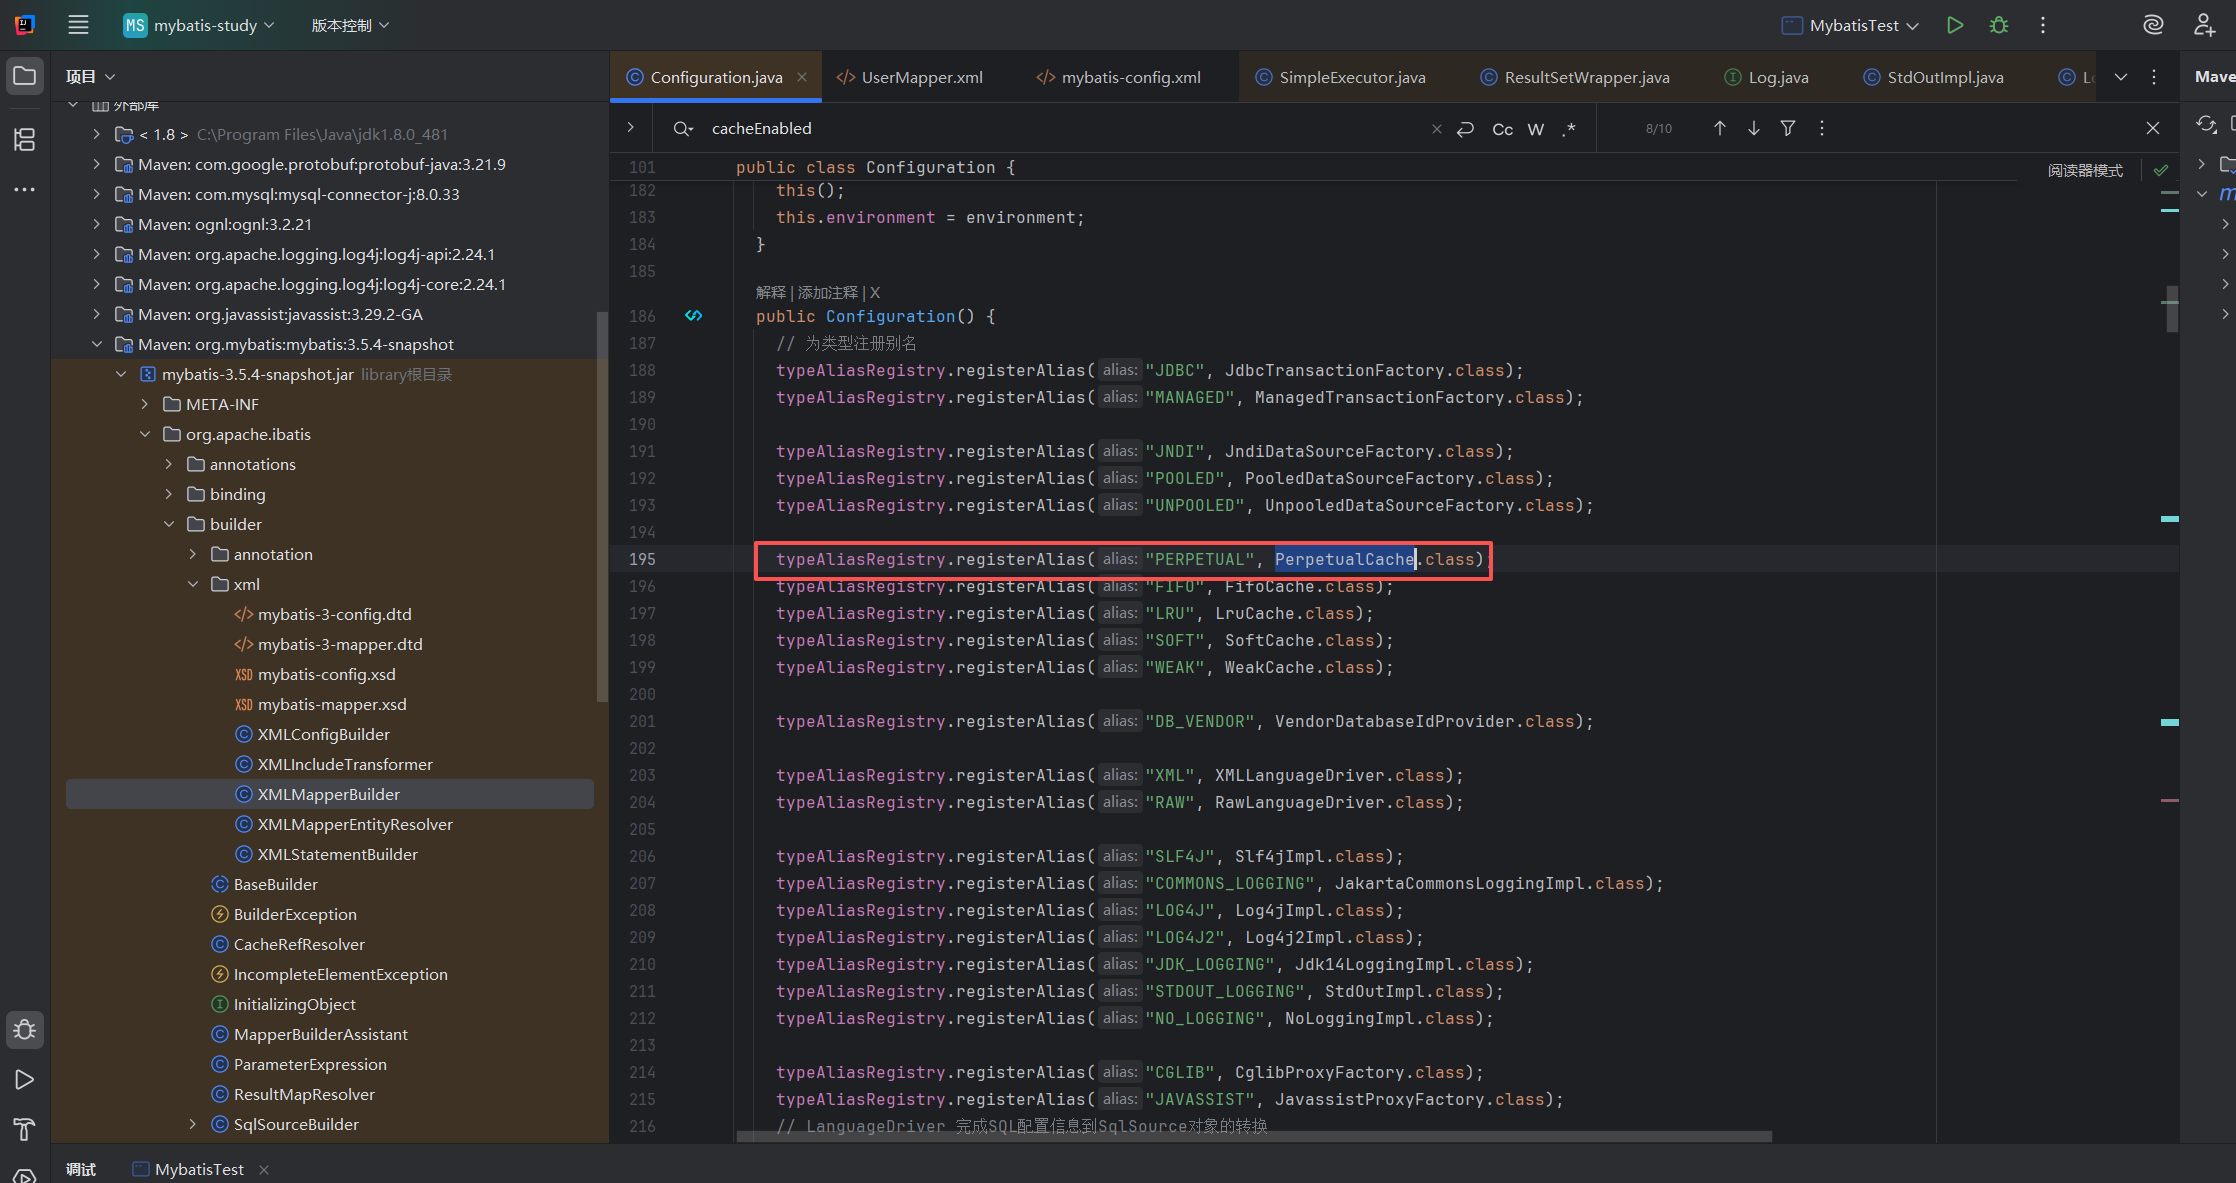Click the editor vertical scrollbar thumb
The height and width of the screenshot is (1183, 2236).
pos(2172,310)
